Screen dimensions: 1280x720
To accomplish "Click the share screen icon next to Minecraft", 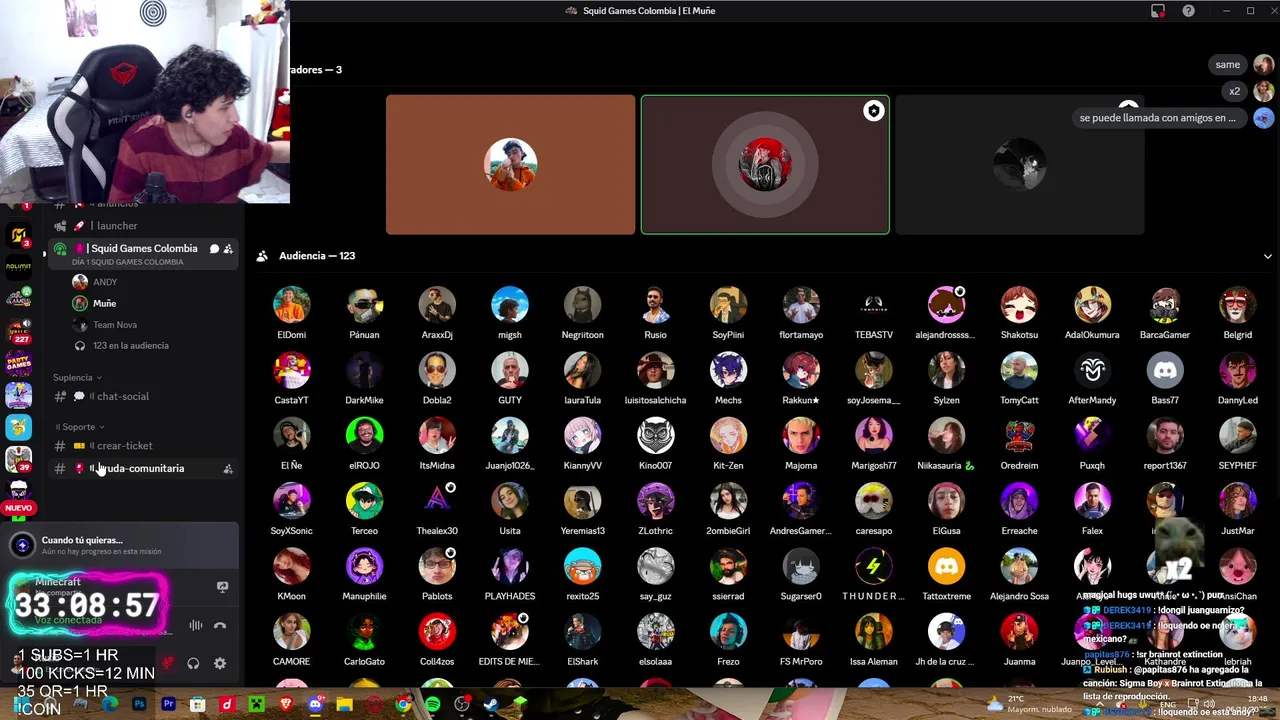I will [222, 587].
